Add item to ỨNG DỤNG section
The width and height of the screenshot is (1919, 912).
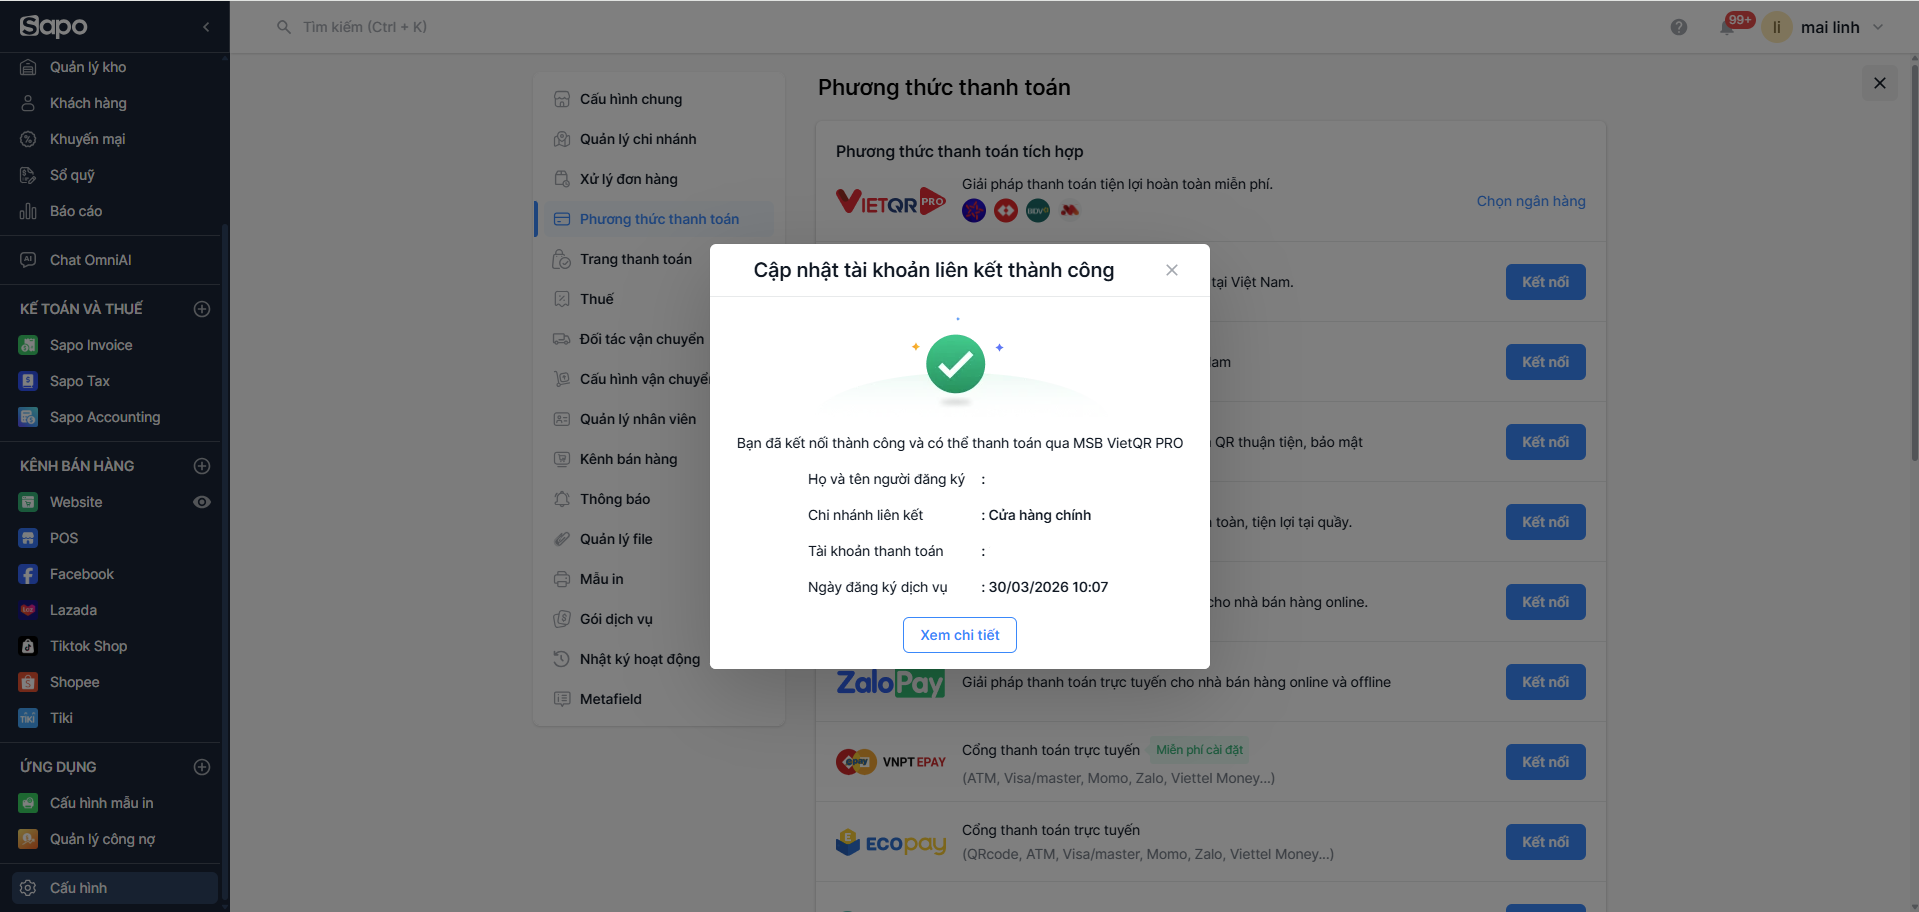201,767
